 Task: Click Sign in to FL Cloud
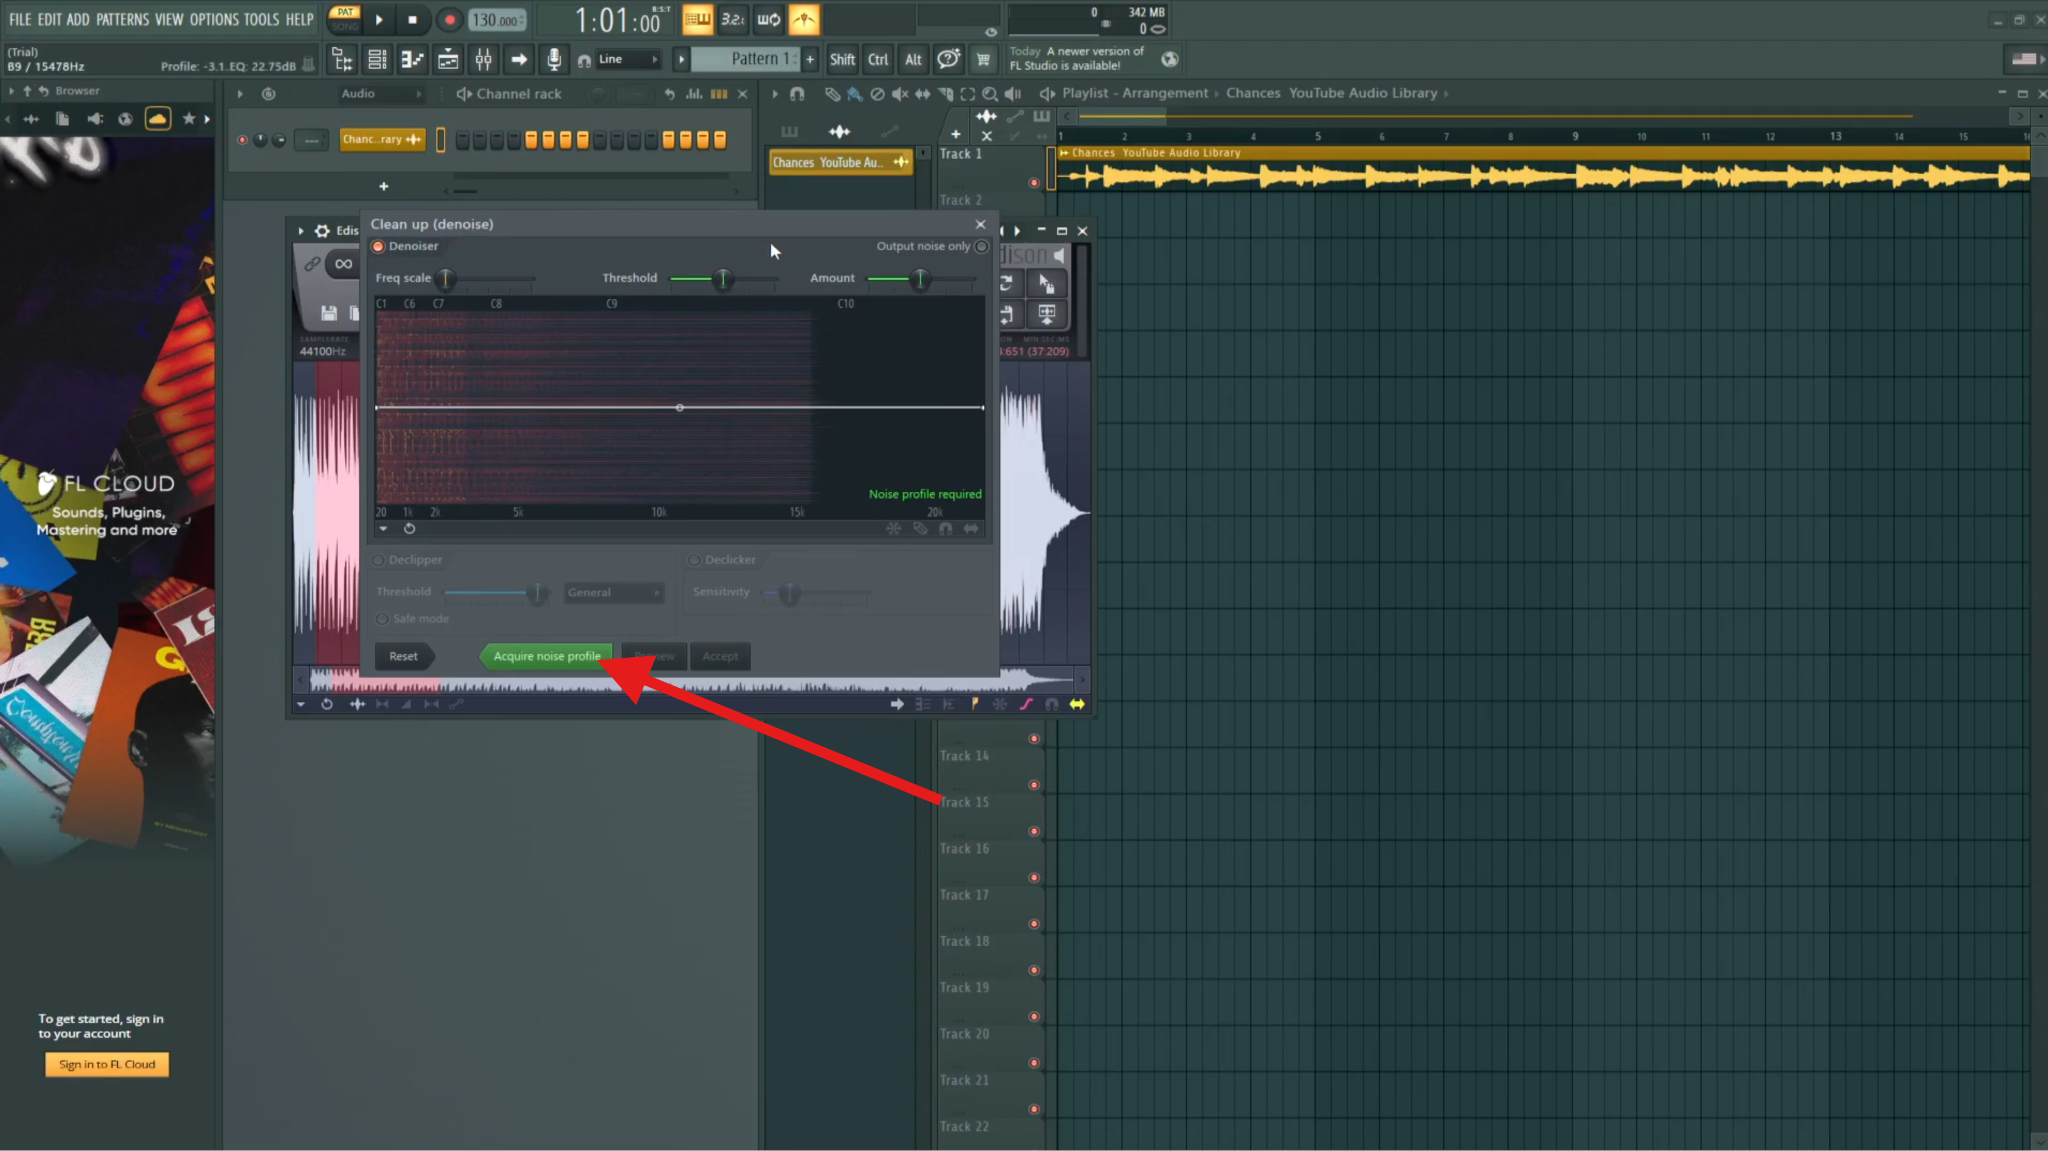[x=106, y=1064]
